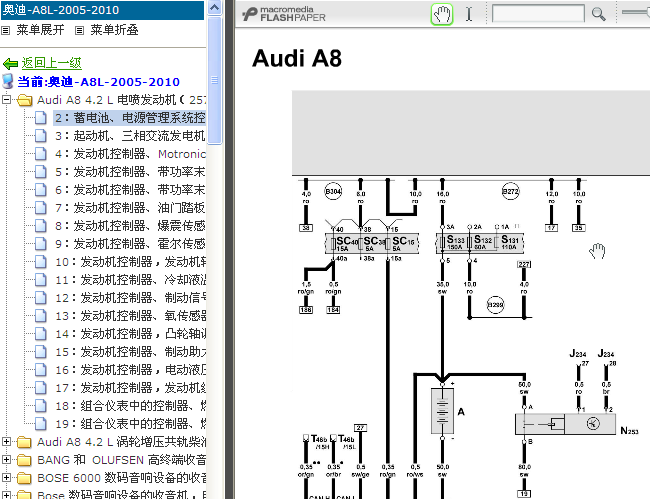Select the text selection I-beam tool
The image size is (650, 499).
coord(469,14)
